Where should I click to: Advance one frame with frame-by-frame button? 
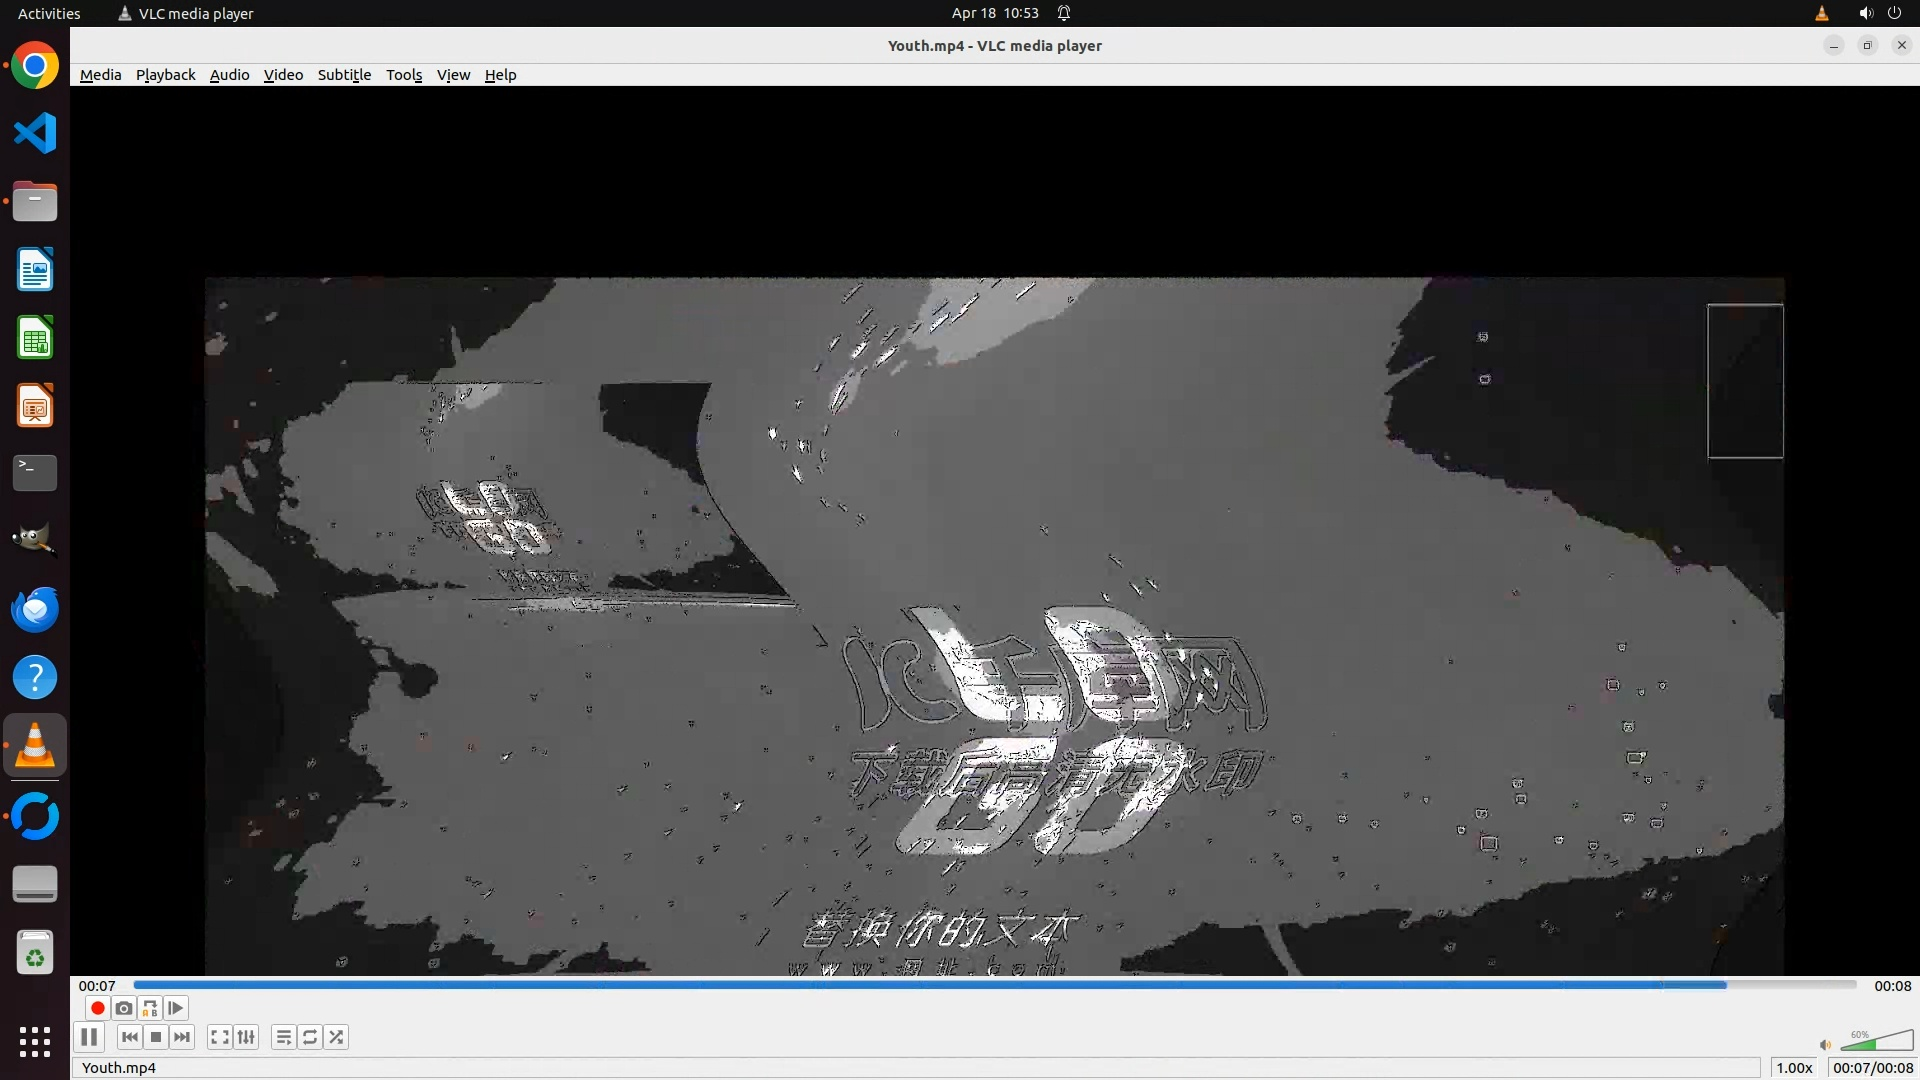[176, 1008]
